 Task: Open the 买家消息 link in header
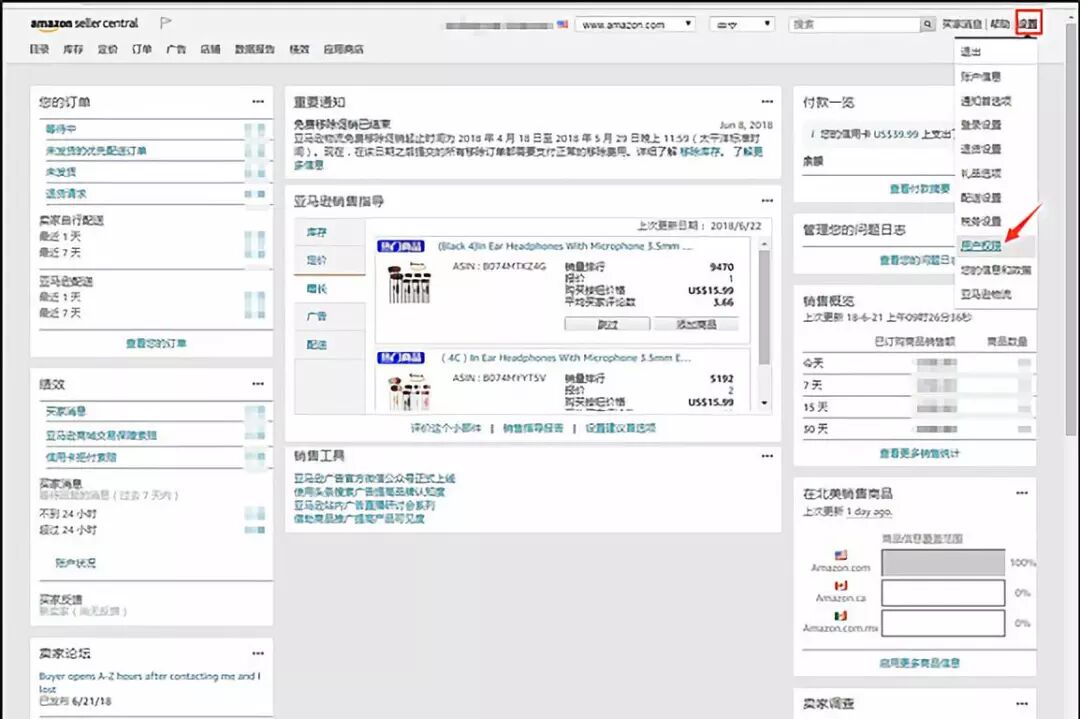point(962,24)
